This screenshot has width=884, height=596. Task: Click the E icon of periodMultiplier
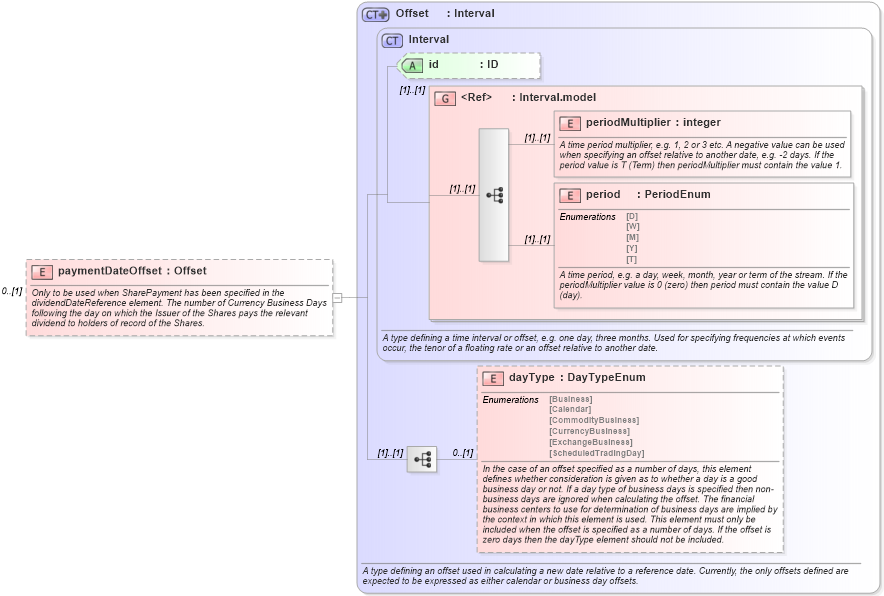tap(570, 124)
